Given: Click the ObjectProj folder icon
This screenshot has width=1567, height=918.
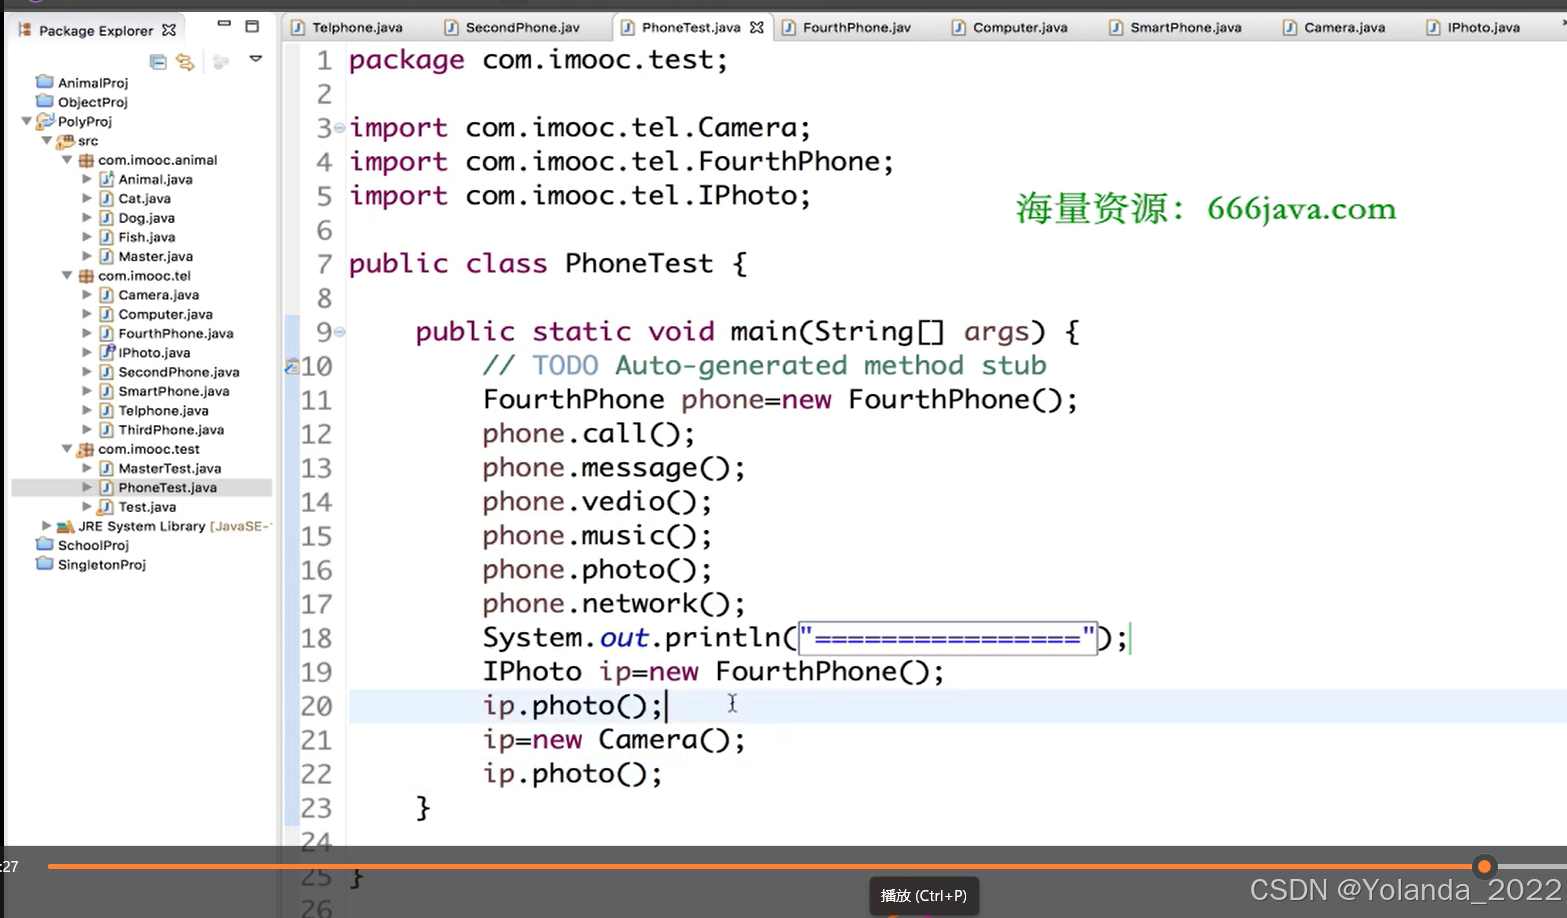Looking at the screenshot, I should pyautogui.click(x=45, y=101).
